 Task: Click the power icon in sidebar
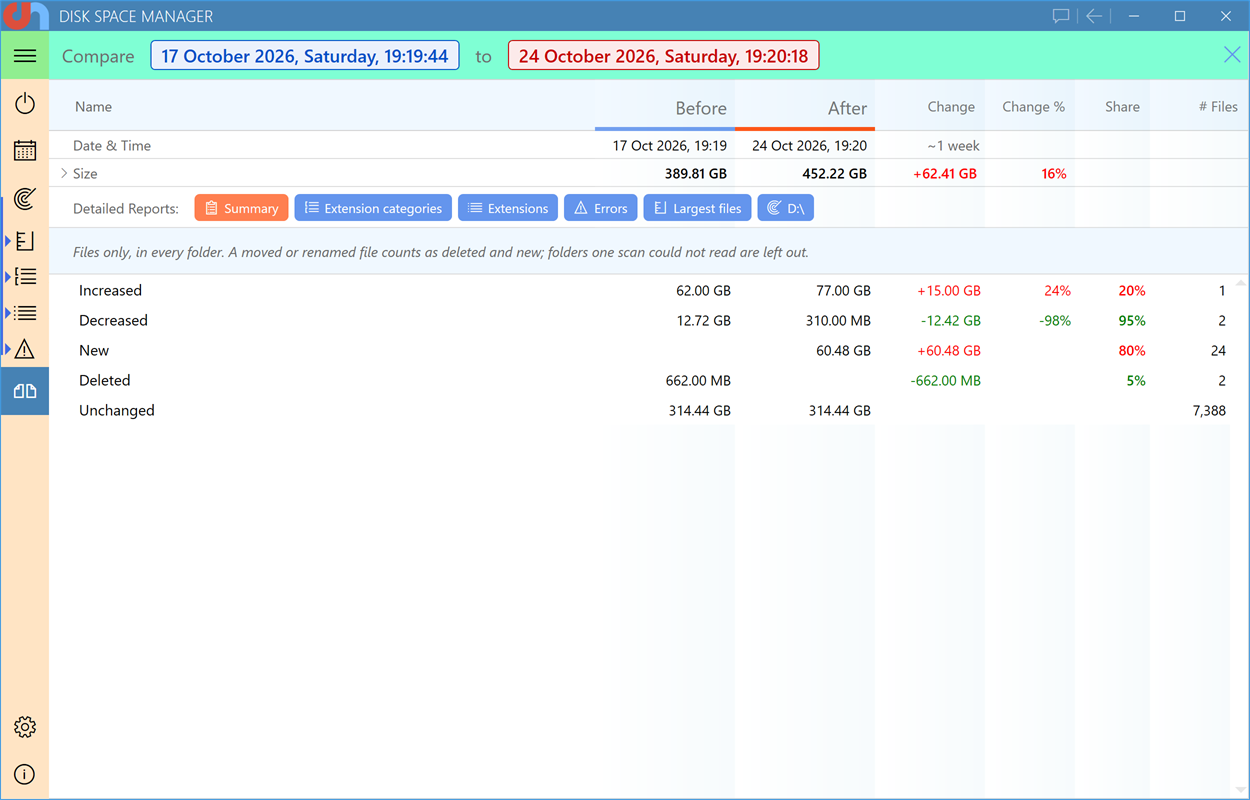[25, 103]
